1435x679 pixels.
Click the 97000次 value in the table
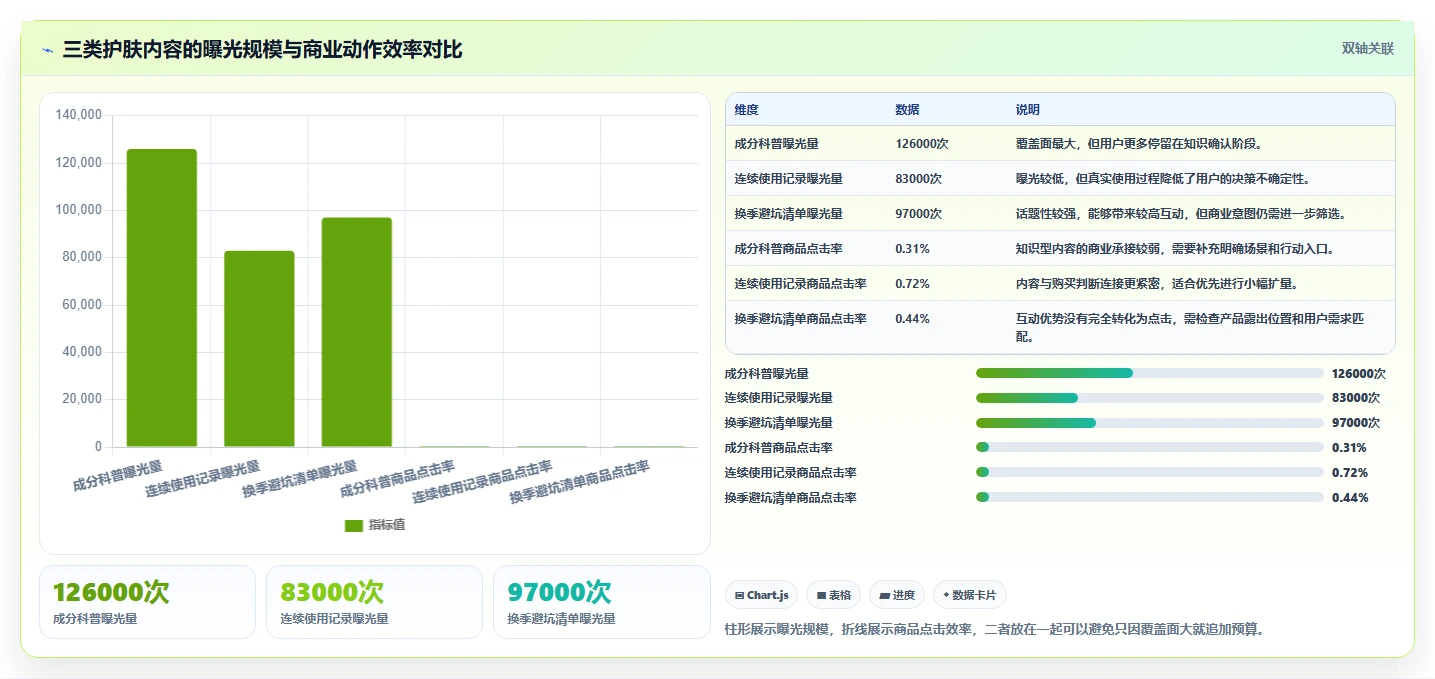tap(918, 214)
